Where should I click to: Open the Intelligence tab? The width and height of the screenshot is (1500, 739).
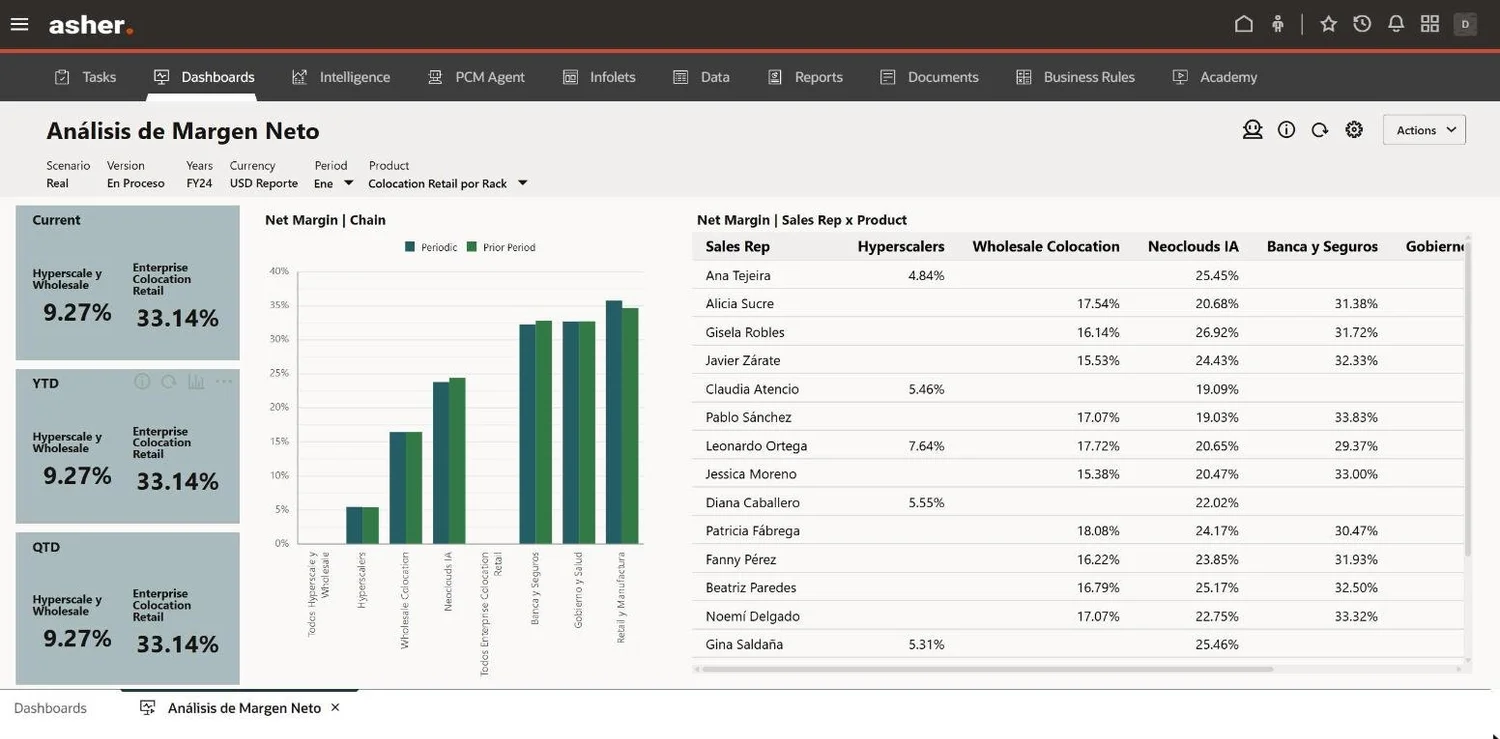[x=341, y=77]
